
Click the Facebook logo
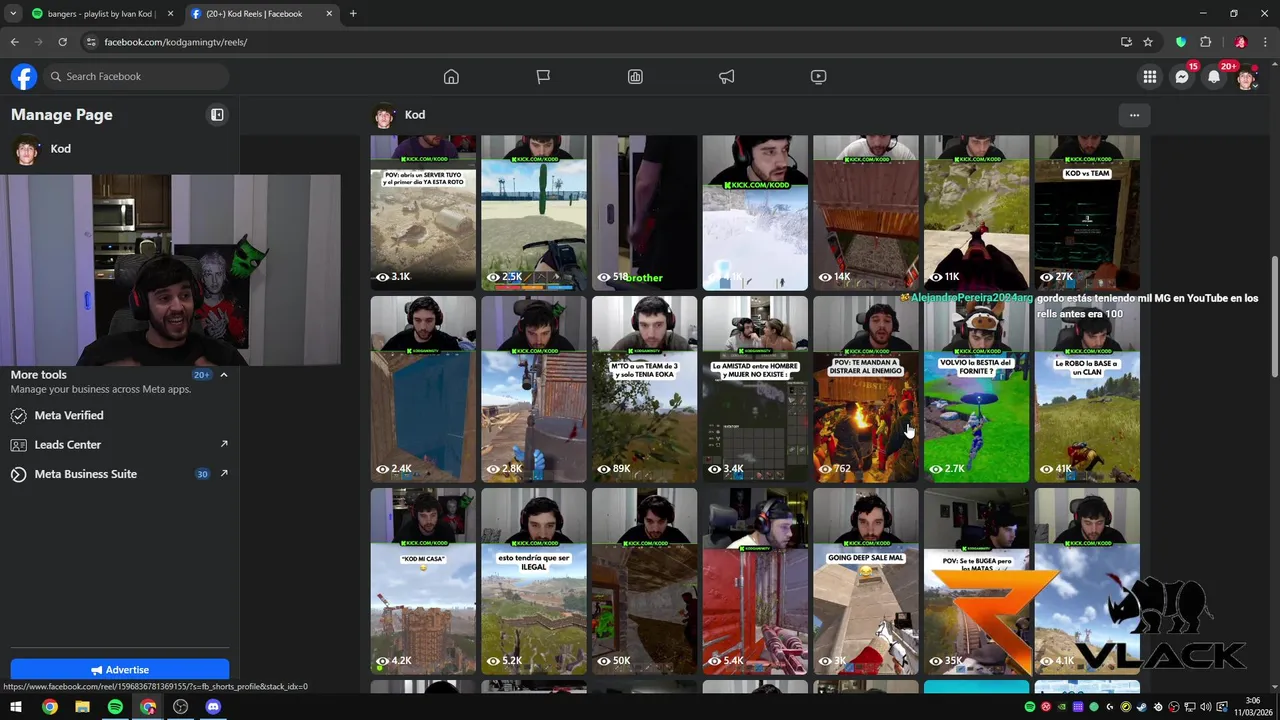tap(24, 77)
